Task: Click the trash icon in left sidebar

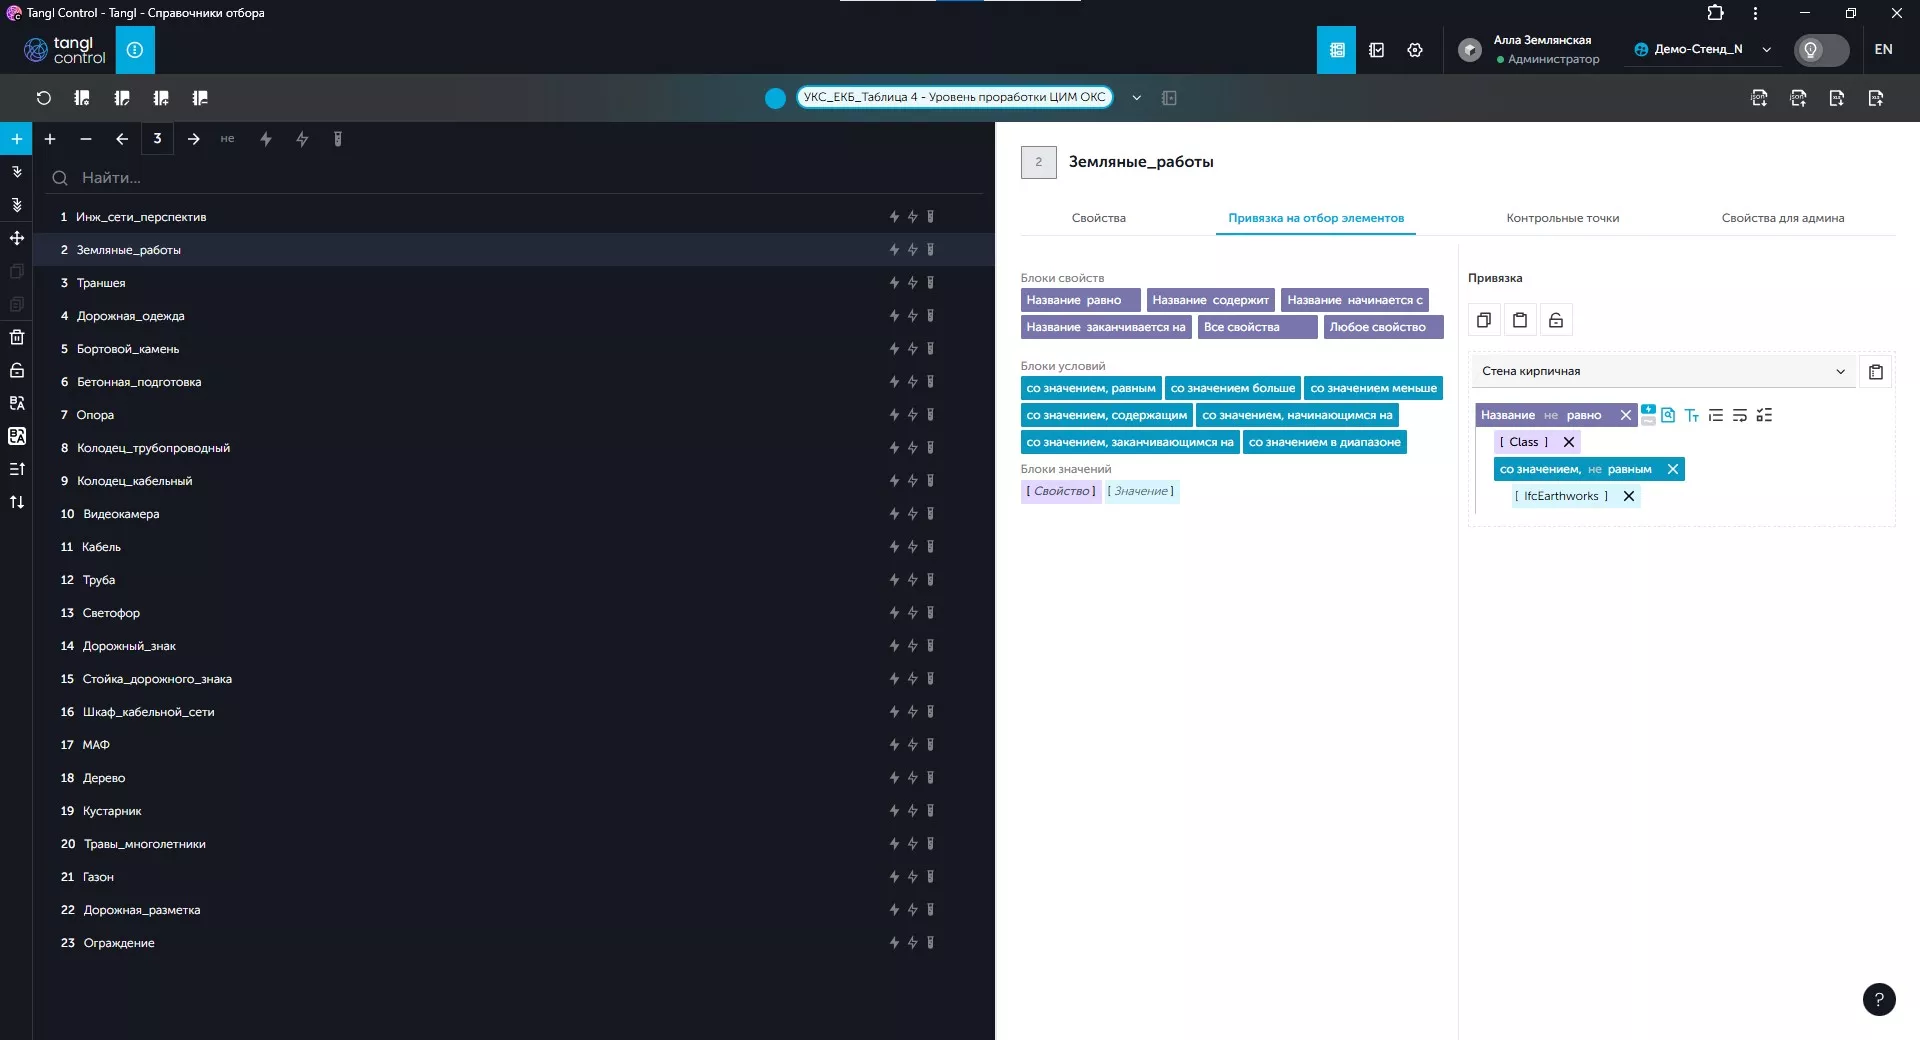Action: click(17, 337)
